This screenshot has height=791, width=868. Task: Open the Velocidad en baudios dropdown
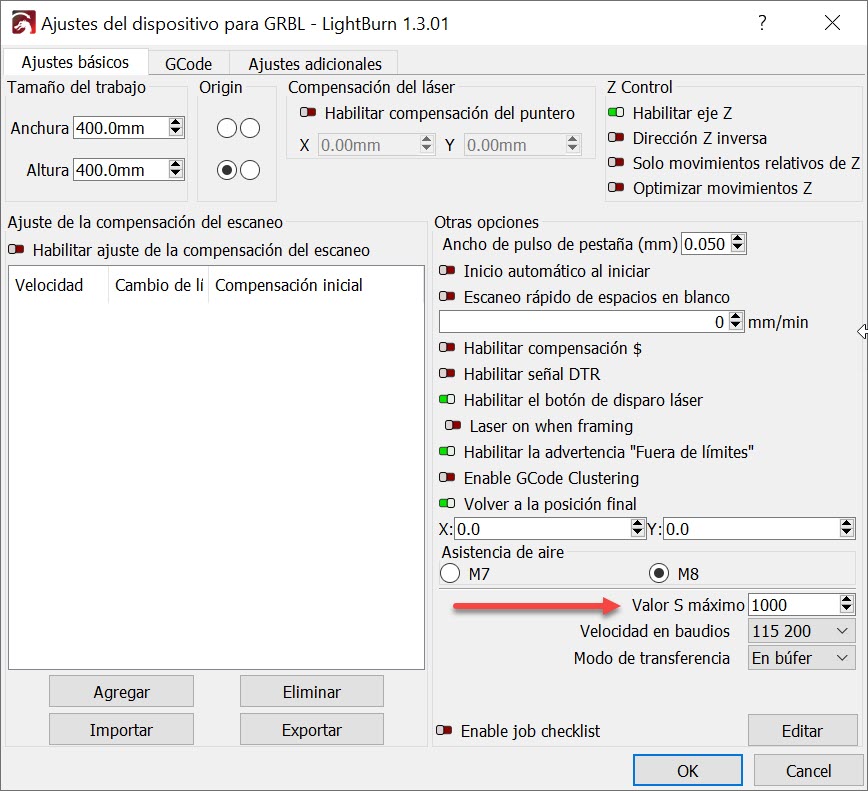(x=801, y=631)
